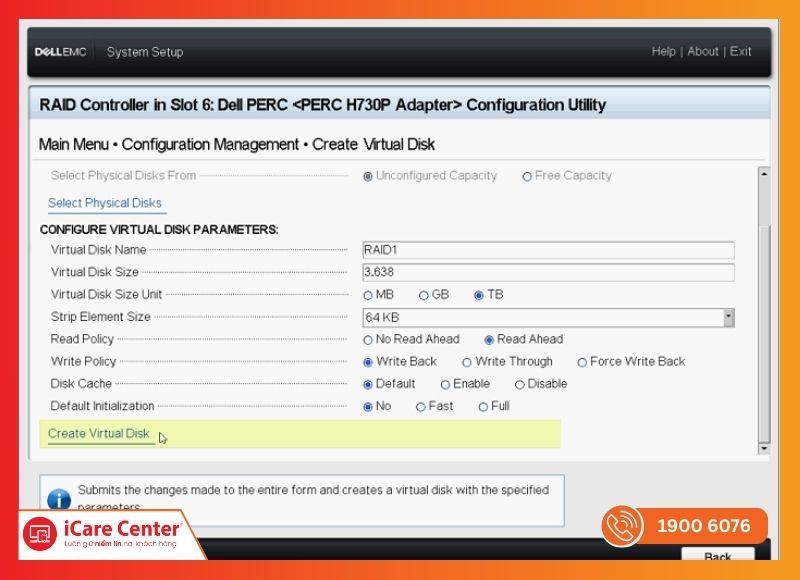Set Write Policy to Force Write Back

[x=582, y=362]
